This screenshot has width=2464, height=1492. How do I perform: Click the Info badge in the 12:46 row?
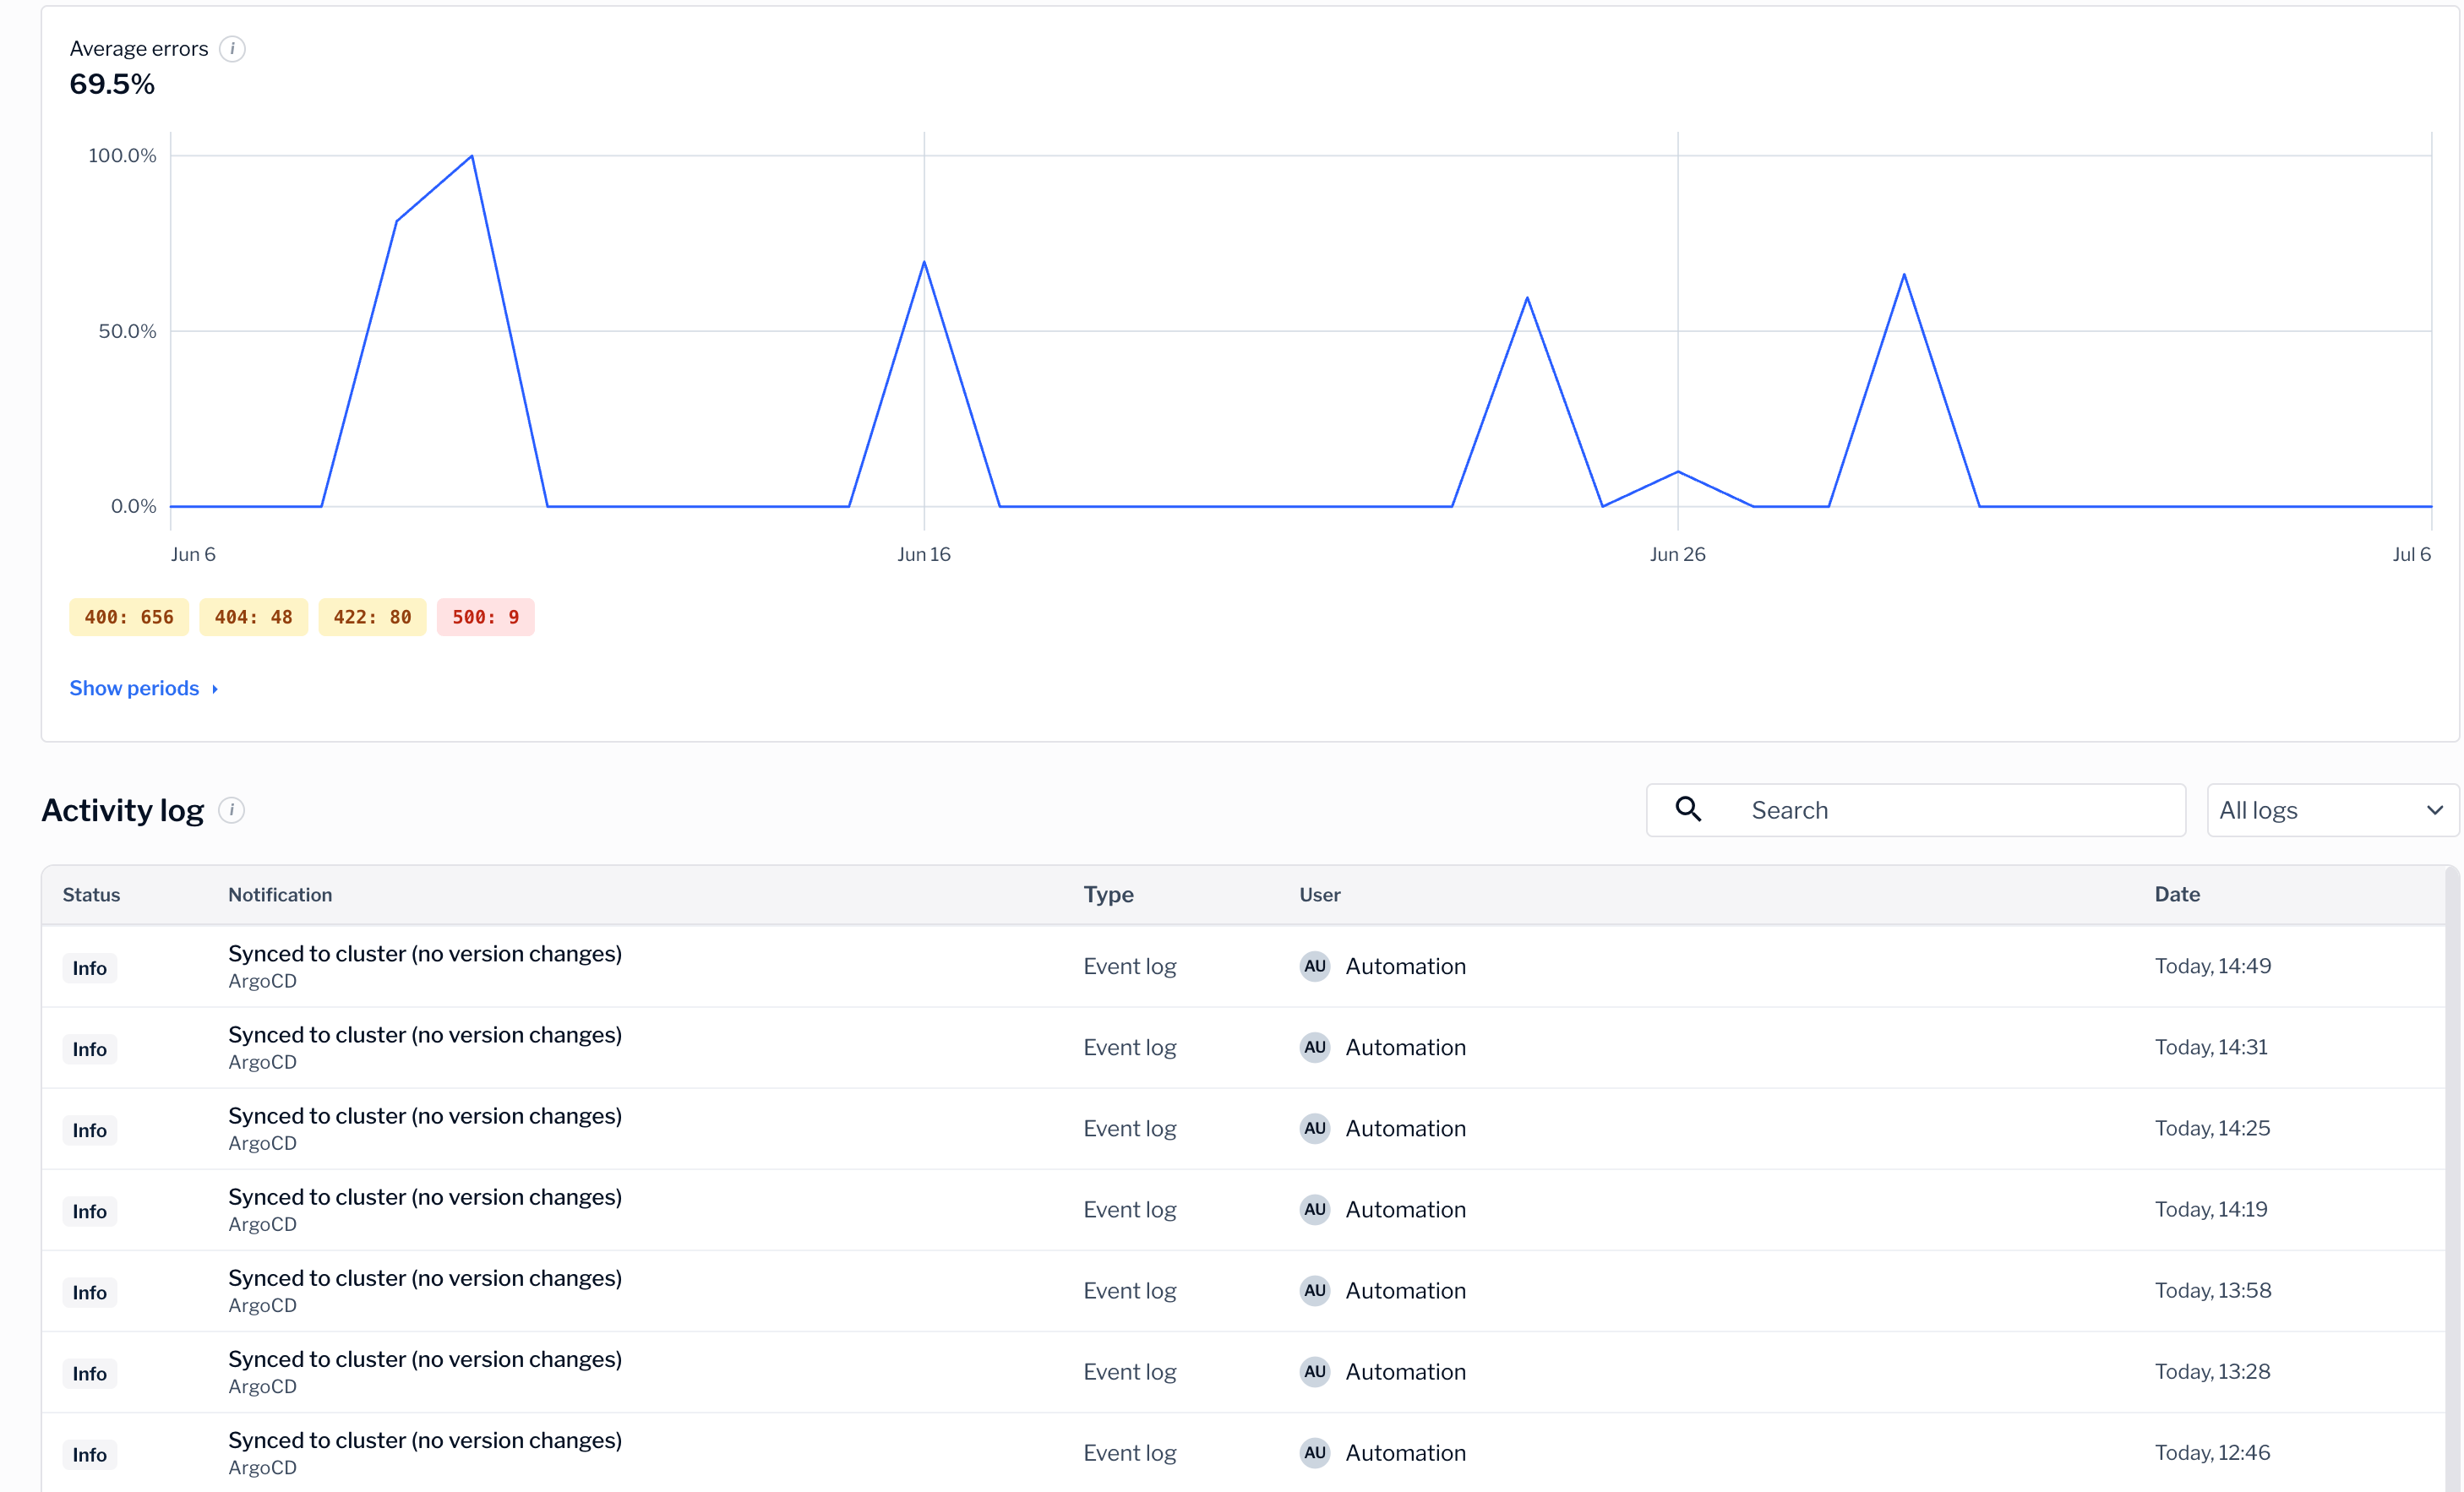click(x=89, y=1454)
